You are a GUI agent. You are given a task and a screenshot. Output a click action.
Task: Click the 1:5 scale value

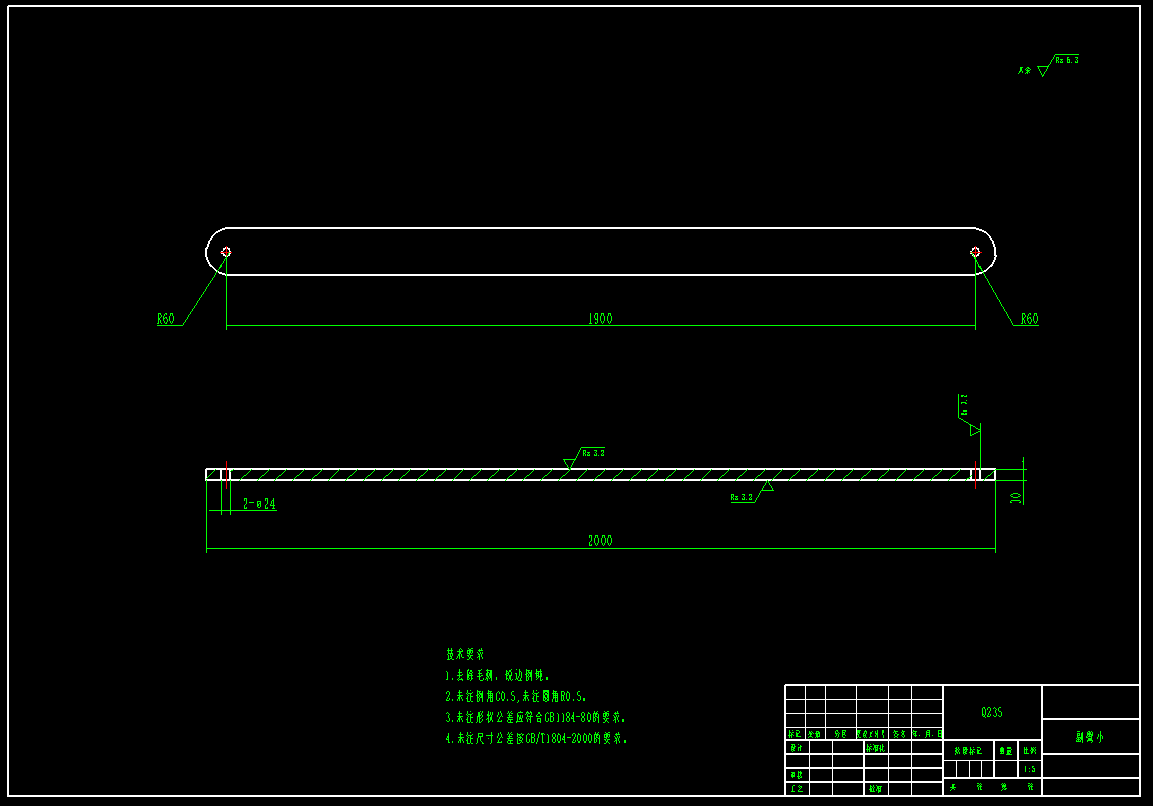tap(1029, 769)
